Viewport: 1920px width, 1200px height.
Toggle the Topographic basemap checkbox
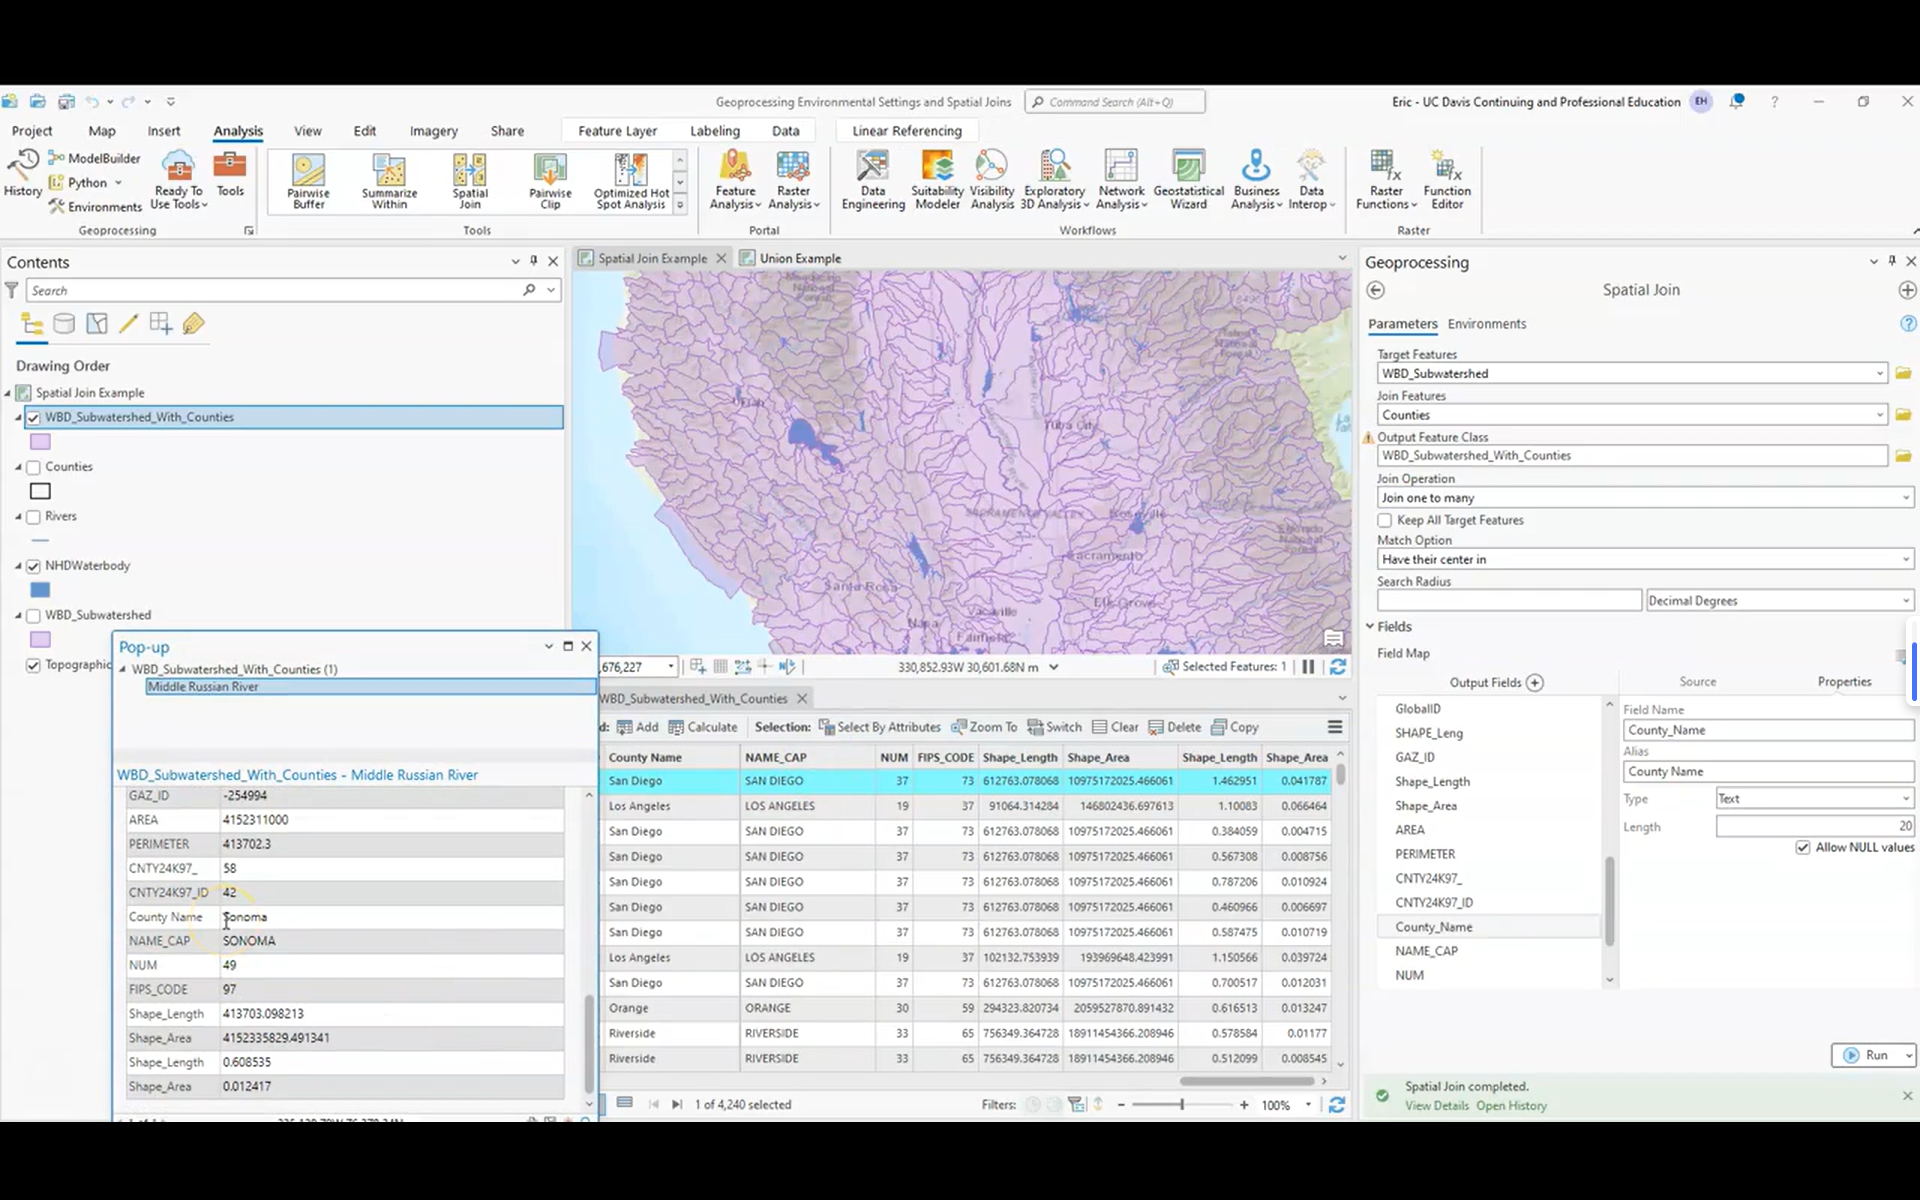(x=34, y=665)
